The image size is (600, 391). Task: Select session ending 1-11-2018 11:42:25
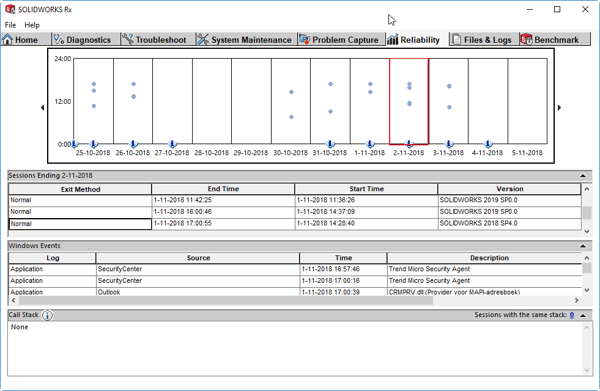295,200
